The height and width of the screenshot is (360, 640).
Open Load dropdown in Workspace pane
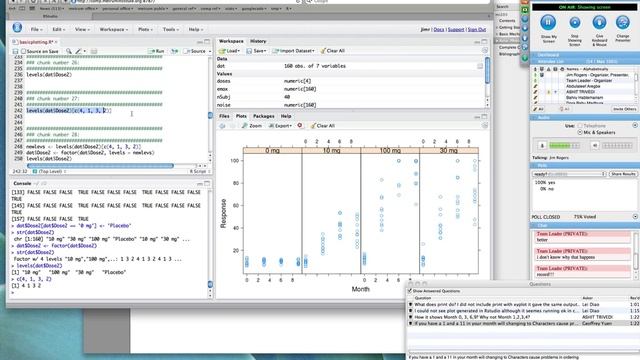click(230, 51)
